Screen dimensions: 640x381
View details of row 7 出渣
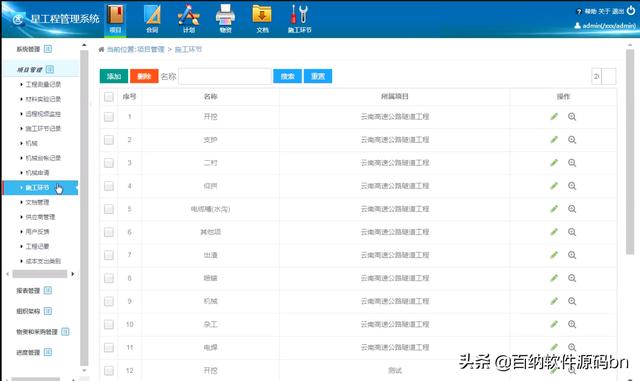click(x=572, y=255)
